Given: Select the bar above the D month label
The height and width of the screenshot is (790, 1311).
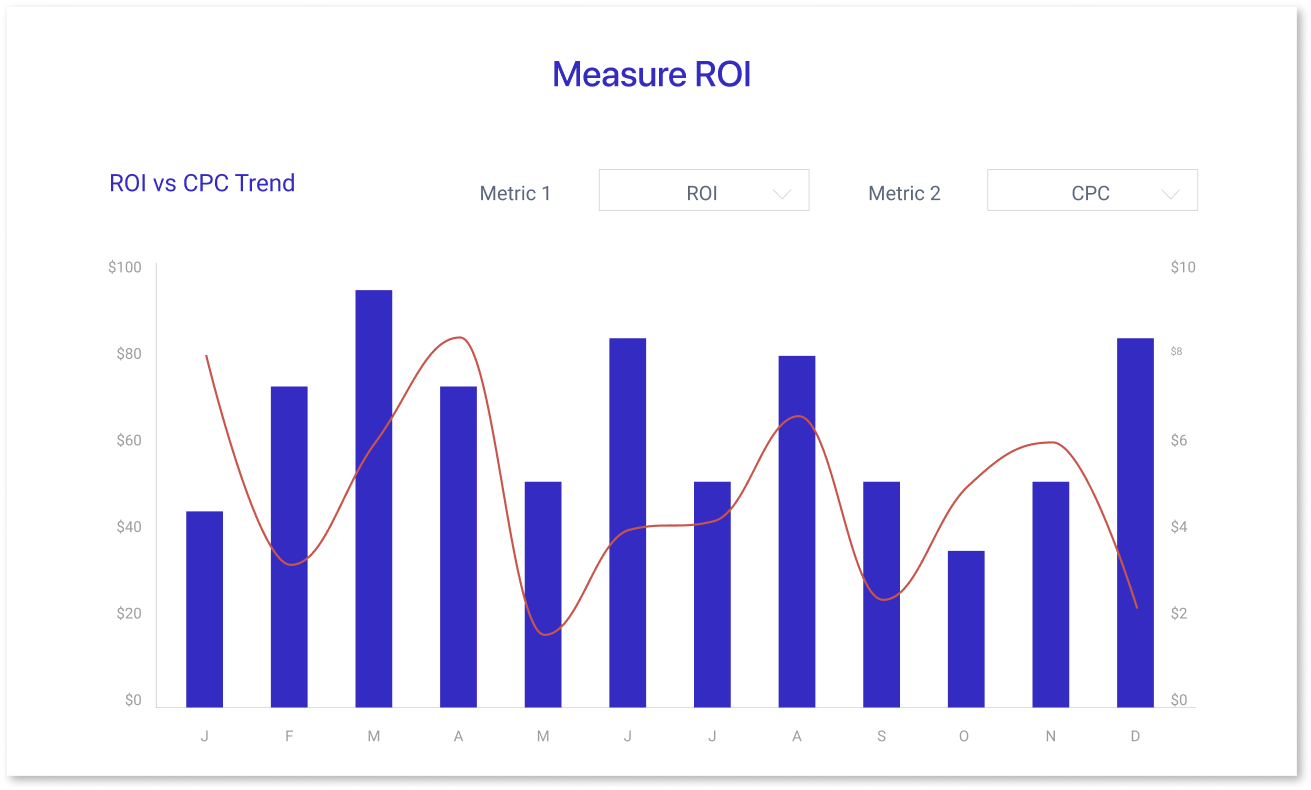Looking at the screenshot, I should pos(1135,523).
